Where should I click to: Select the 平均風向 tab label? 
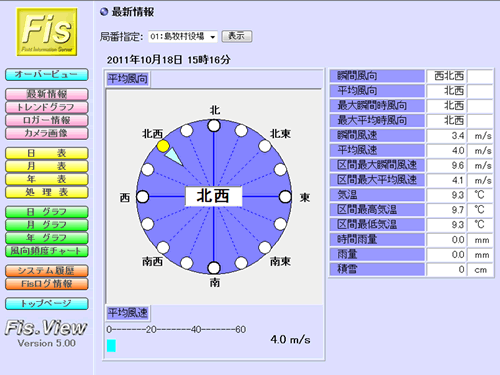(x=128, y=79)
